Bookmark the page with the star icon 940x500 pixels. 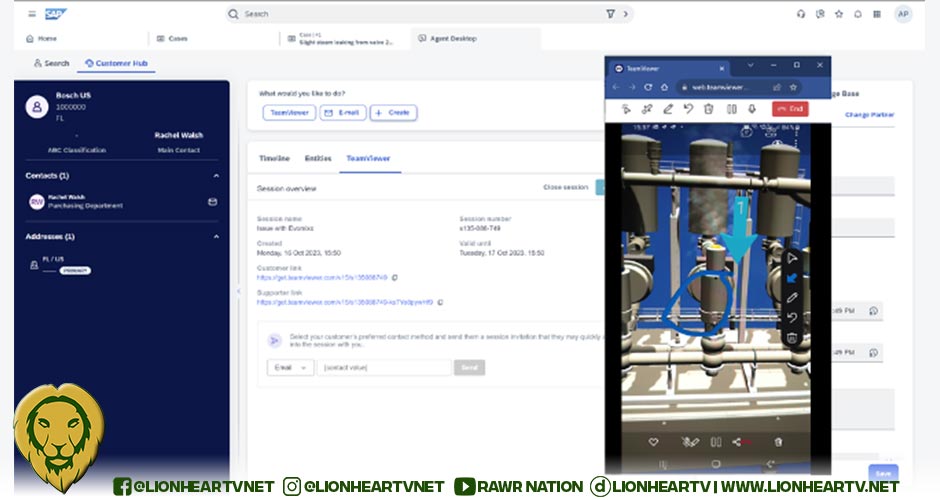(793, 87)
